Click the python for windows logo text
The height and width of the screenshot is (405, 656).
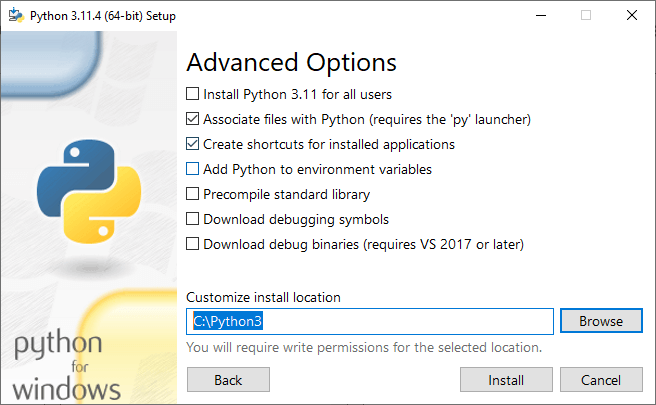click(67, 365)
